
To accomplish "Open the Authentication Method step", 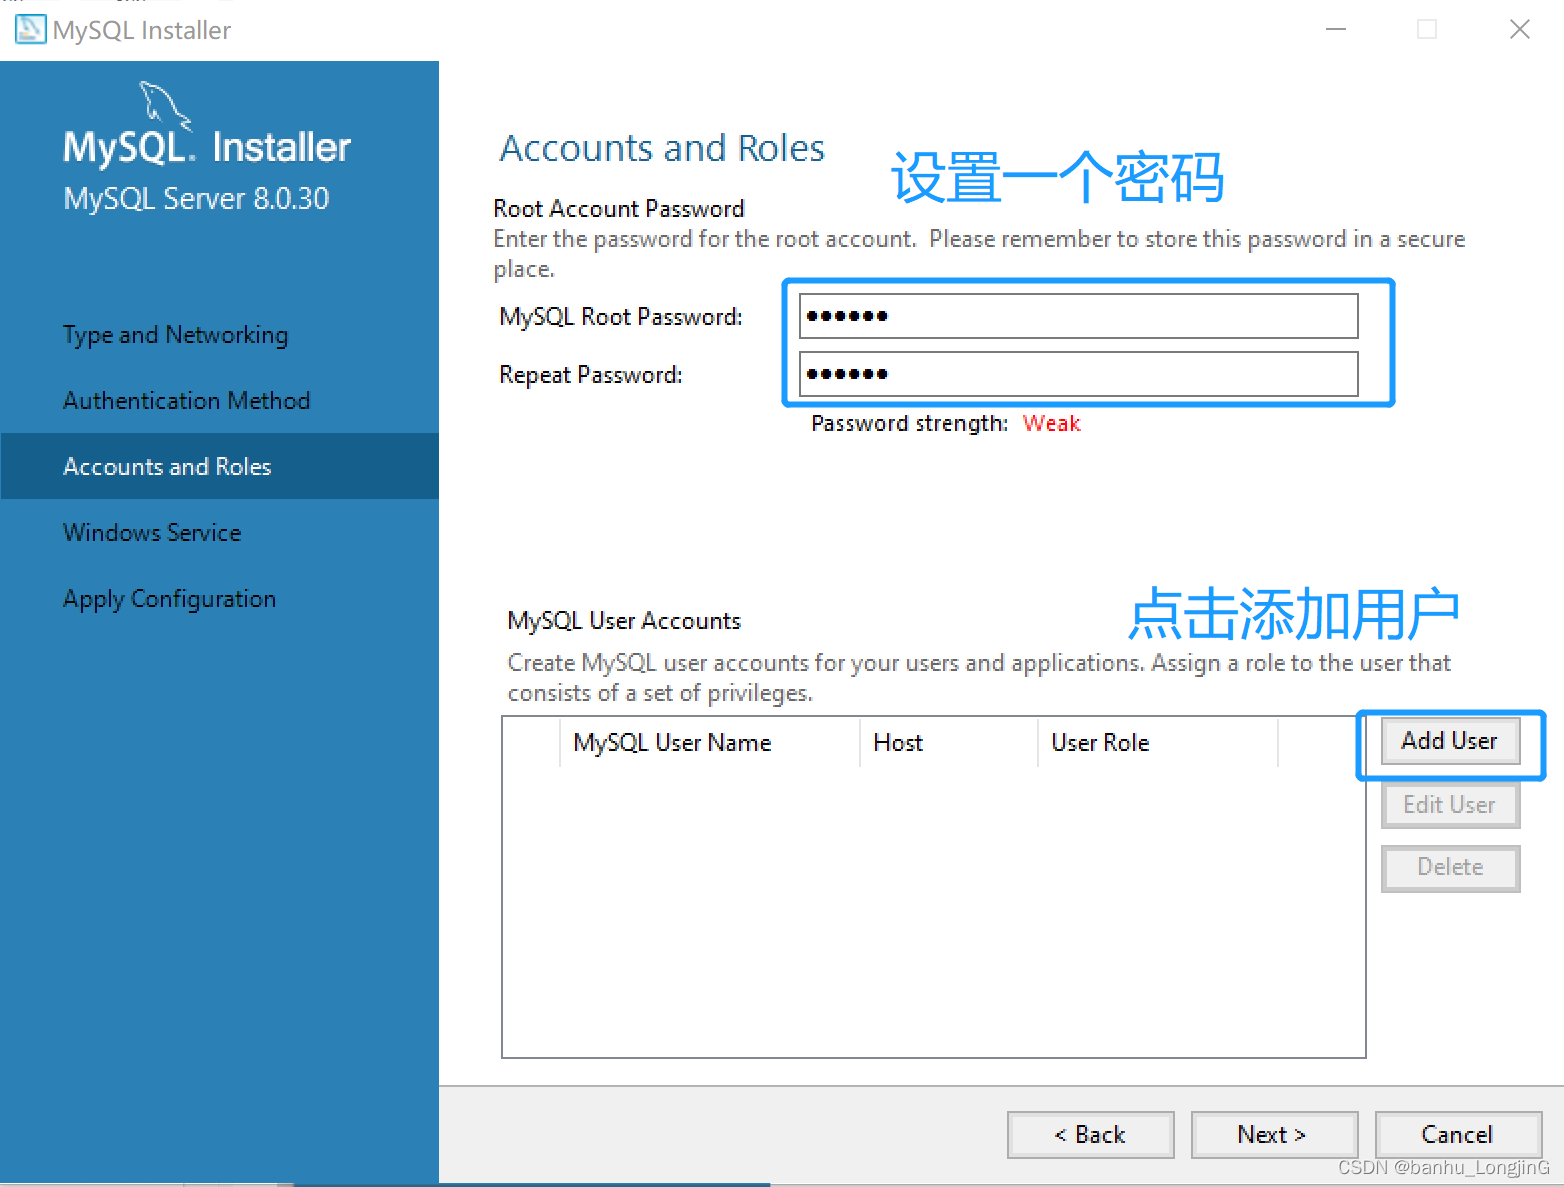I will [219, 401].
